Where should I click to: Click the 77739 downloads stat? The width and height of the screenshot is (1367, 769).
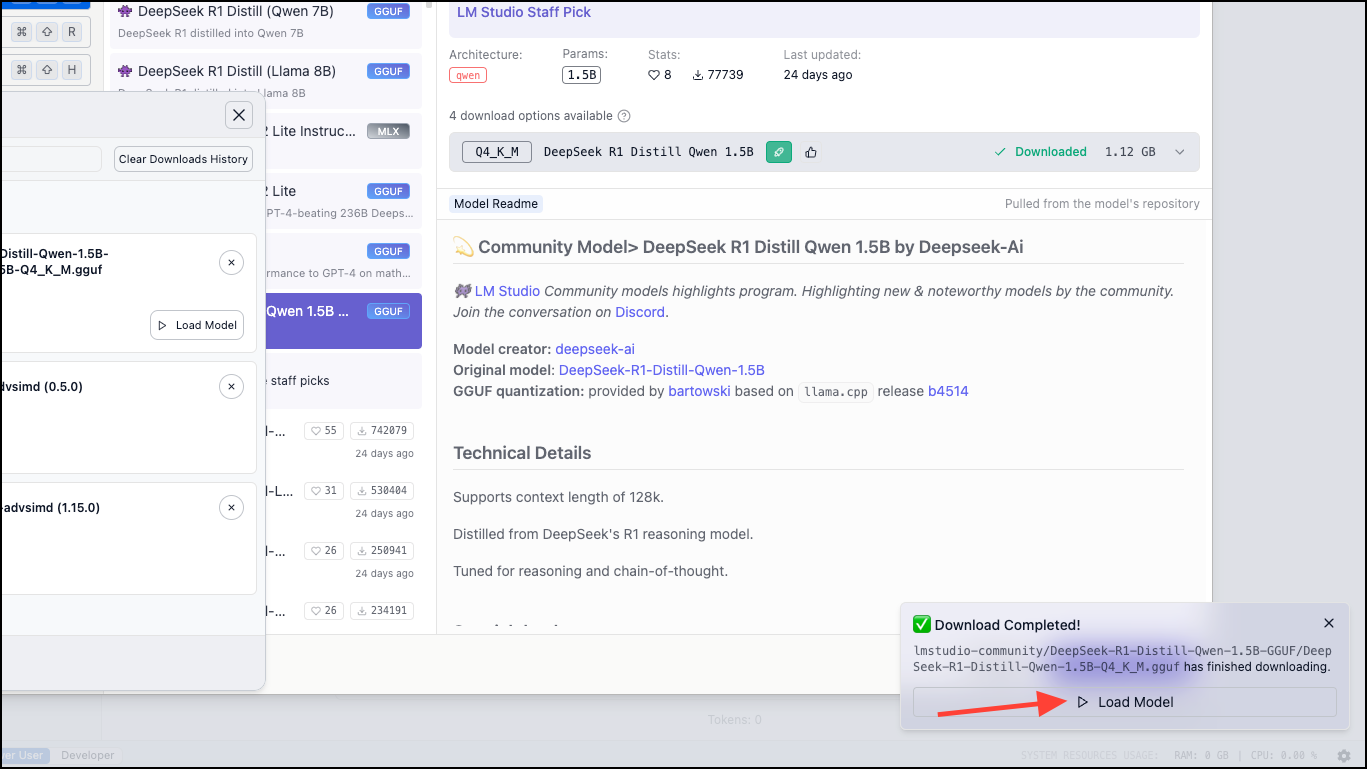click(x=718, y=75)
